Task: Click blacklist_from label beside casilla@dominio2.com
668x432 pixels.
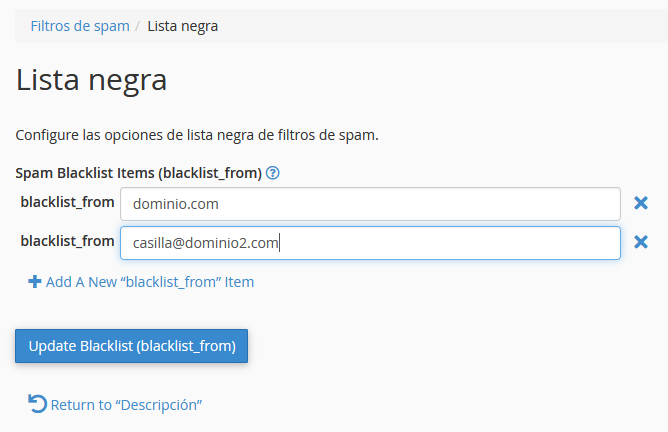Action: click(x=67, y=241)
